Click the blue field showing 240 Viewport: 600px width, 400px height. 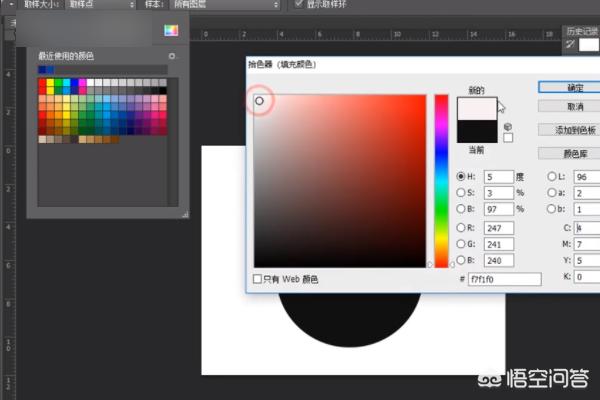coord(499,260)
